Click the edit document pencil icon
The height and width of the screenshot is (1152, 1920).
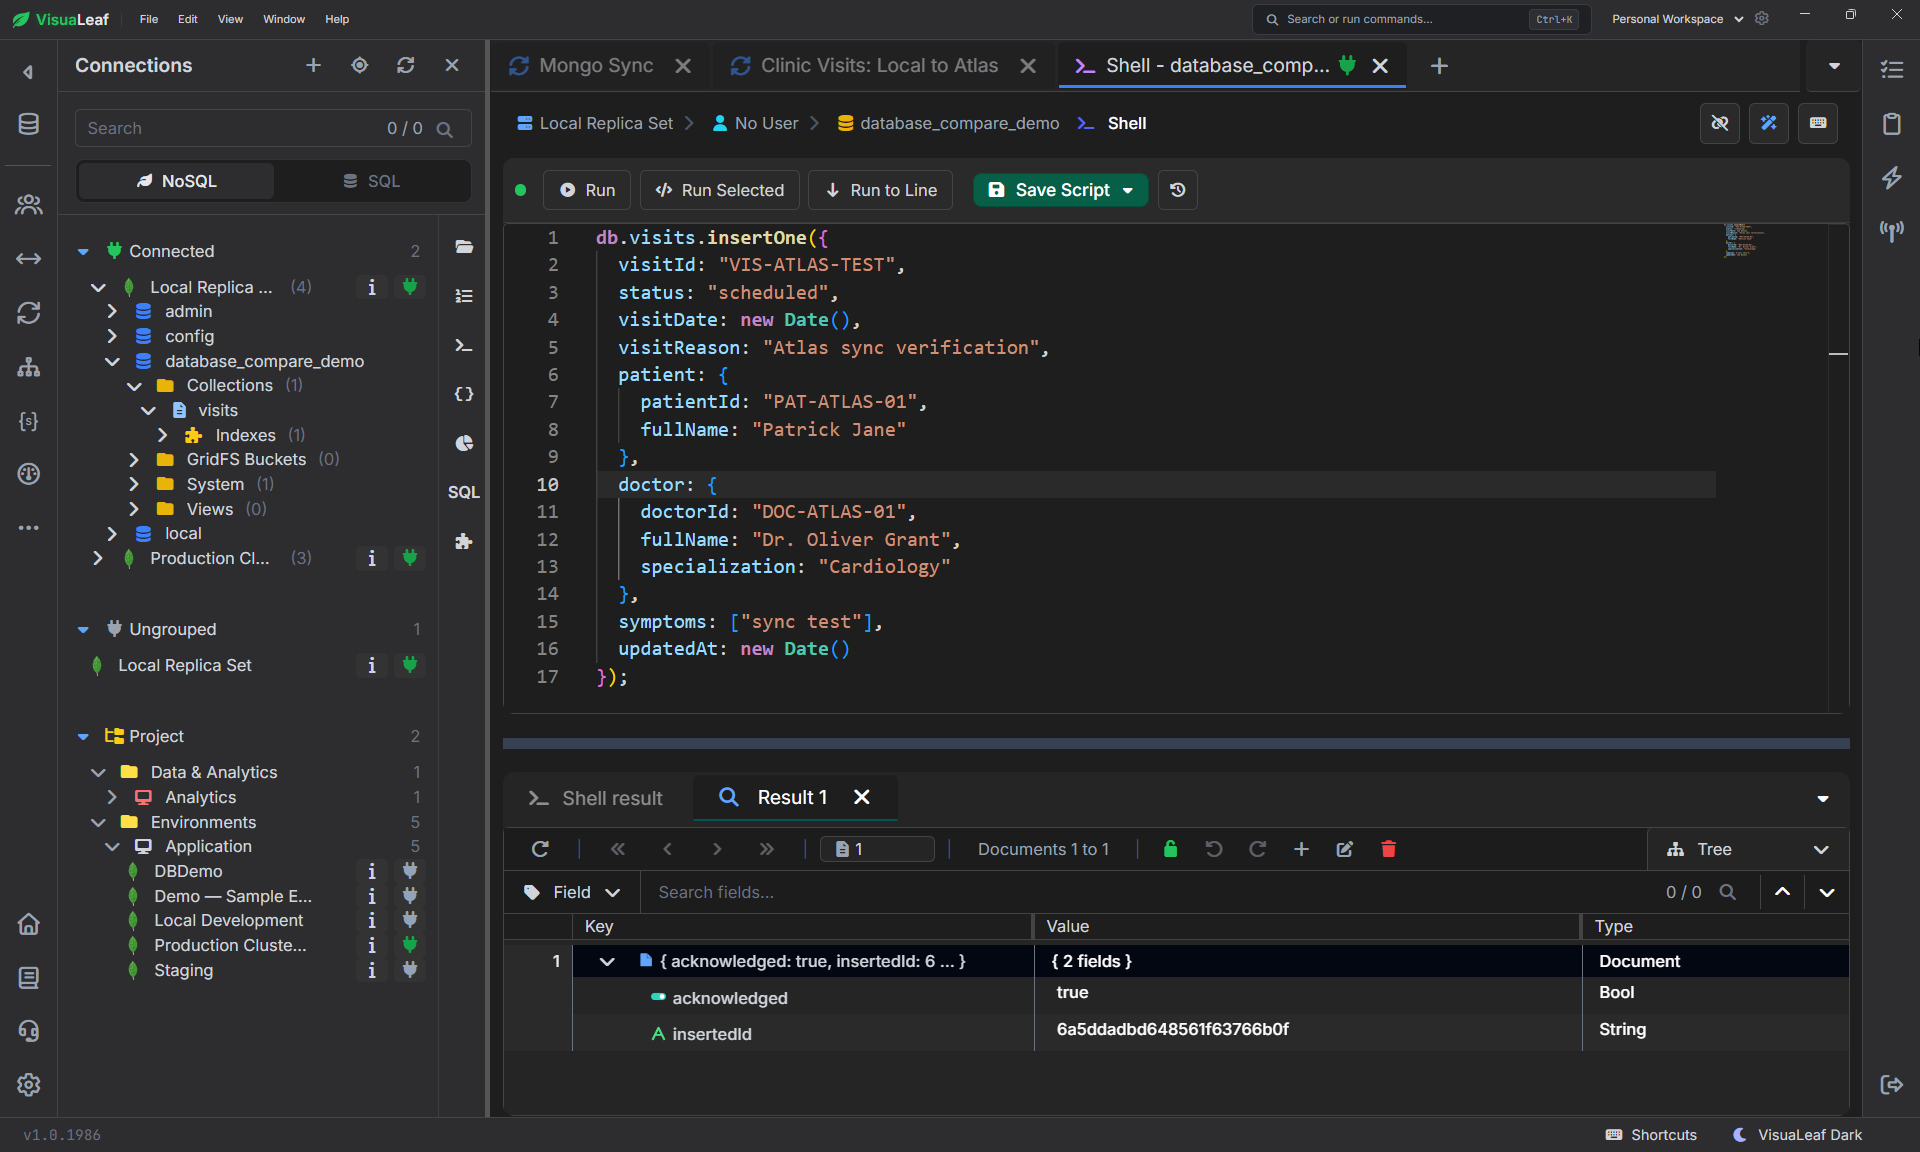pyautogui.click(x=1345, y=849)
